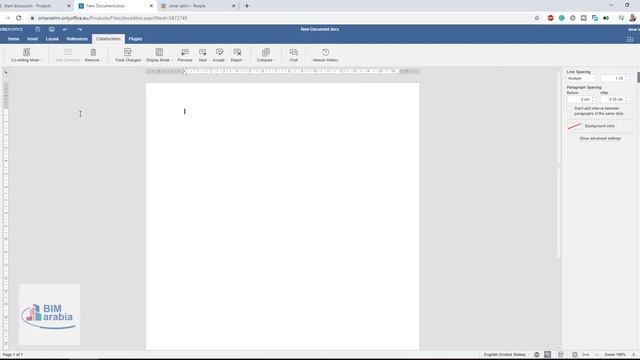Click Fit to Width icon
This screenshot has width=640, height=360.
[x=586, y=355]
